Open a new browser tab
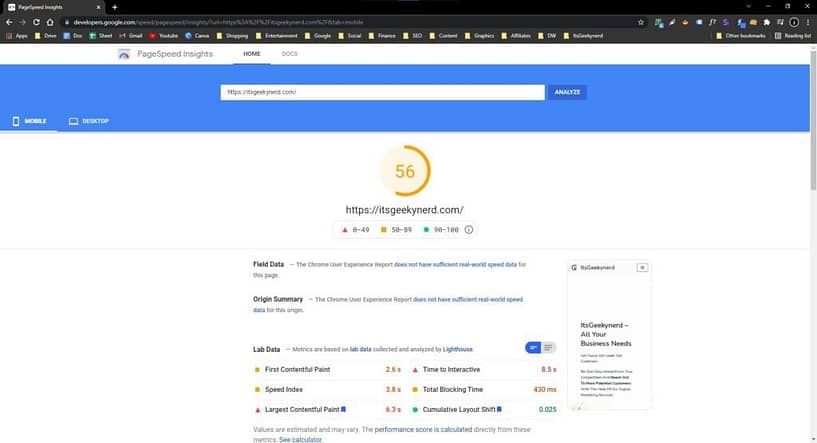Viewport: 817px width, 443px height. 115,7
